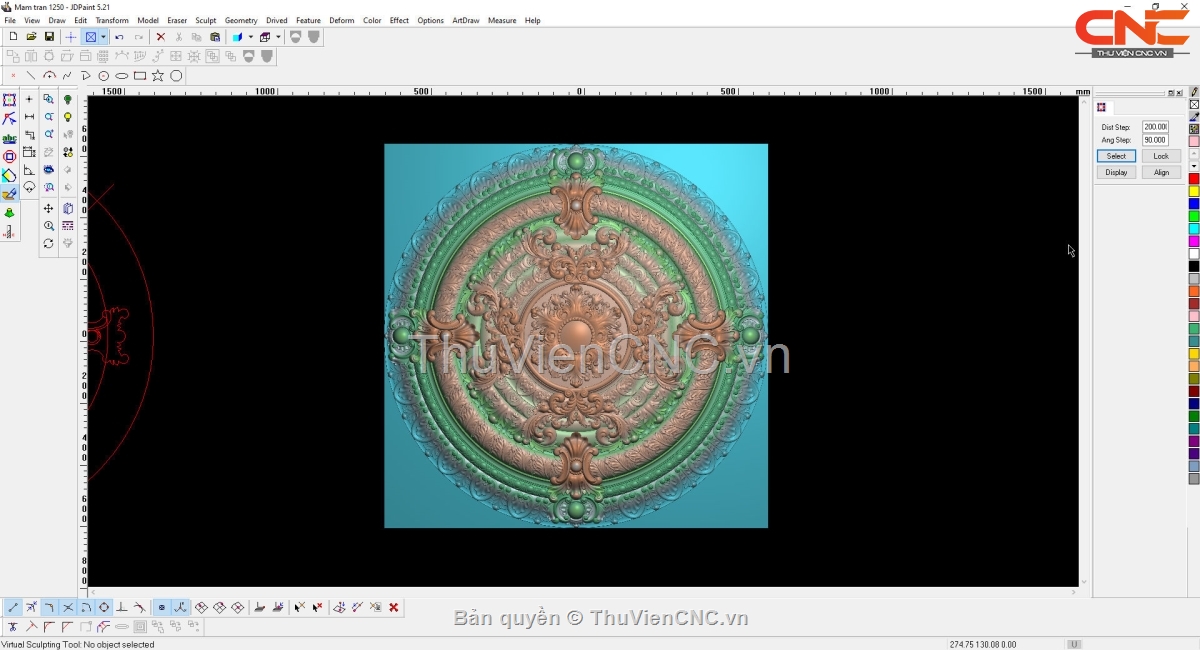Click the yellow light bulb icon
Image resolution: width=1200 pixels, height=650 pixels.
[68, 117]
